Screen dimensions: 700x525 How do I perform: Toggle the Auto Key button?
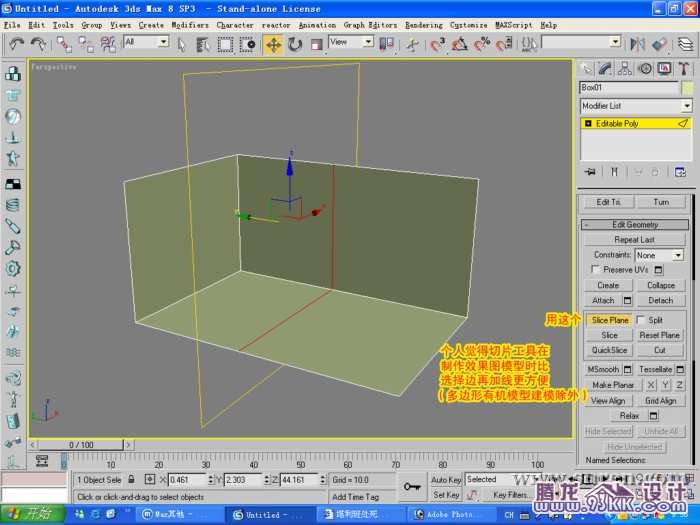point(446,480)
